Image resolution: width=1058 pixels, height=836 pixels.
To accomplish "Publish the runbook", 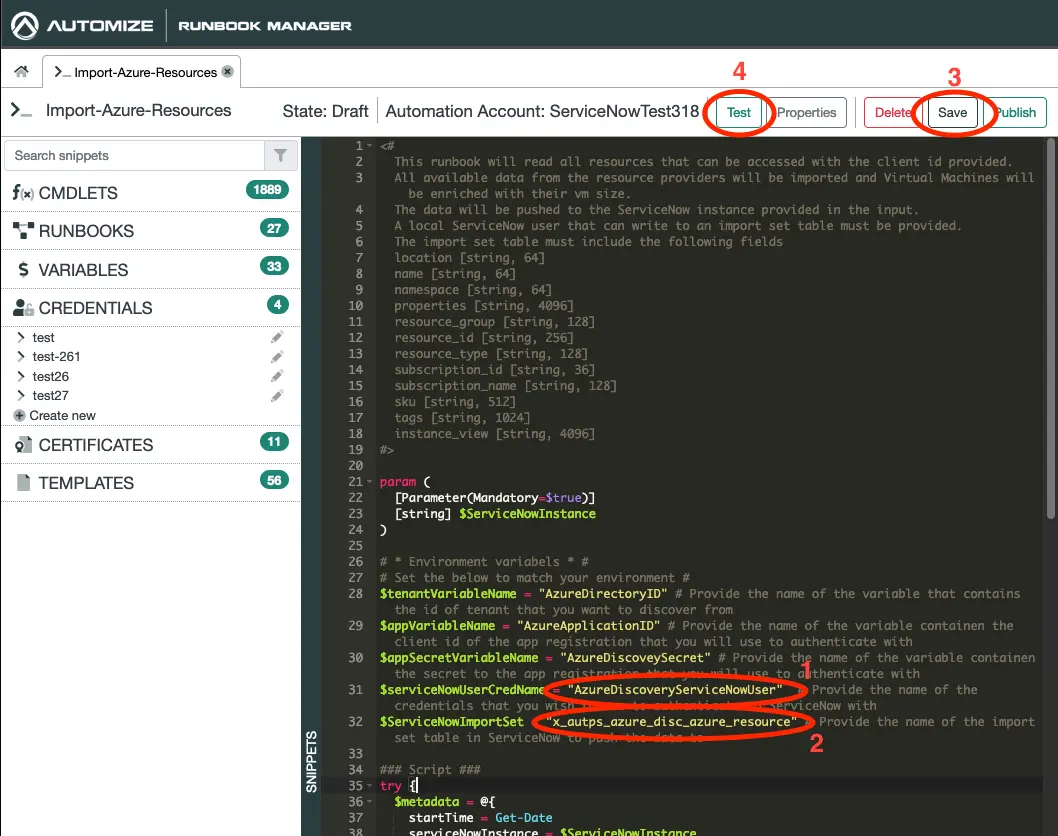I will (1015, 113).
